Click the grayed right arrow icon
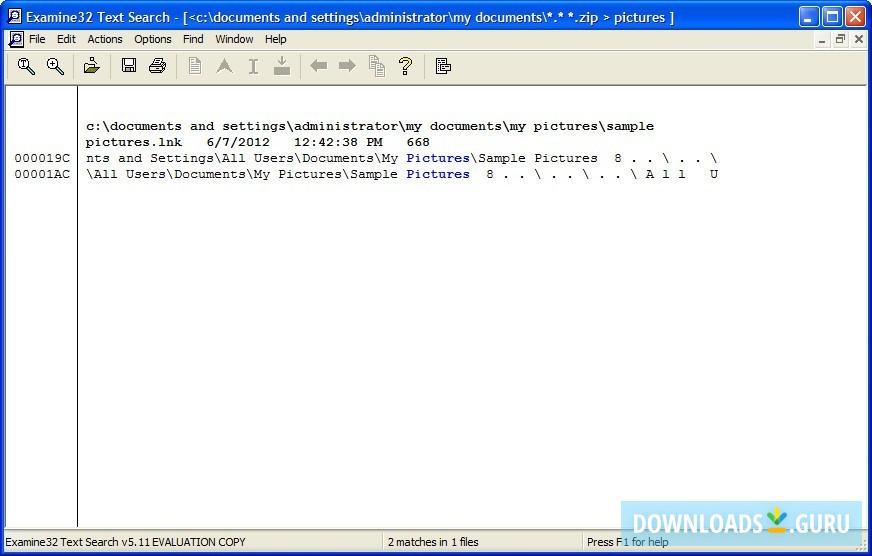 (348, 66)
